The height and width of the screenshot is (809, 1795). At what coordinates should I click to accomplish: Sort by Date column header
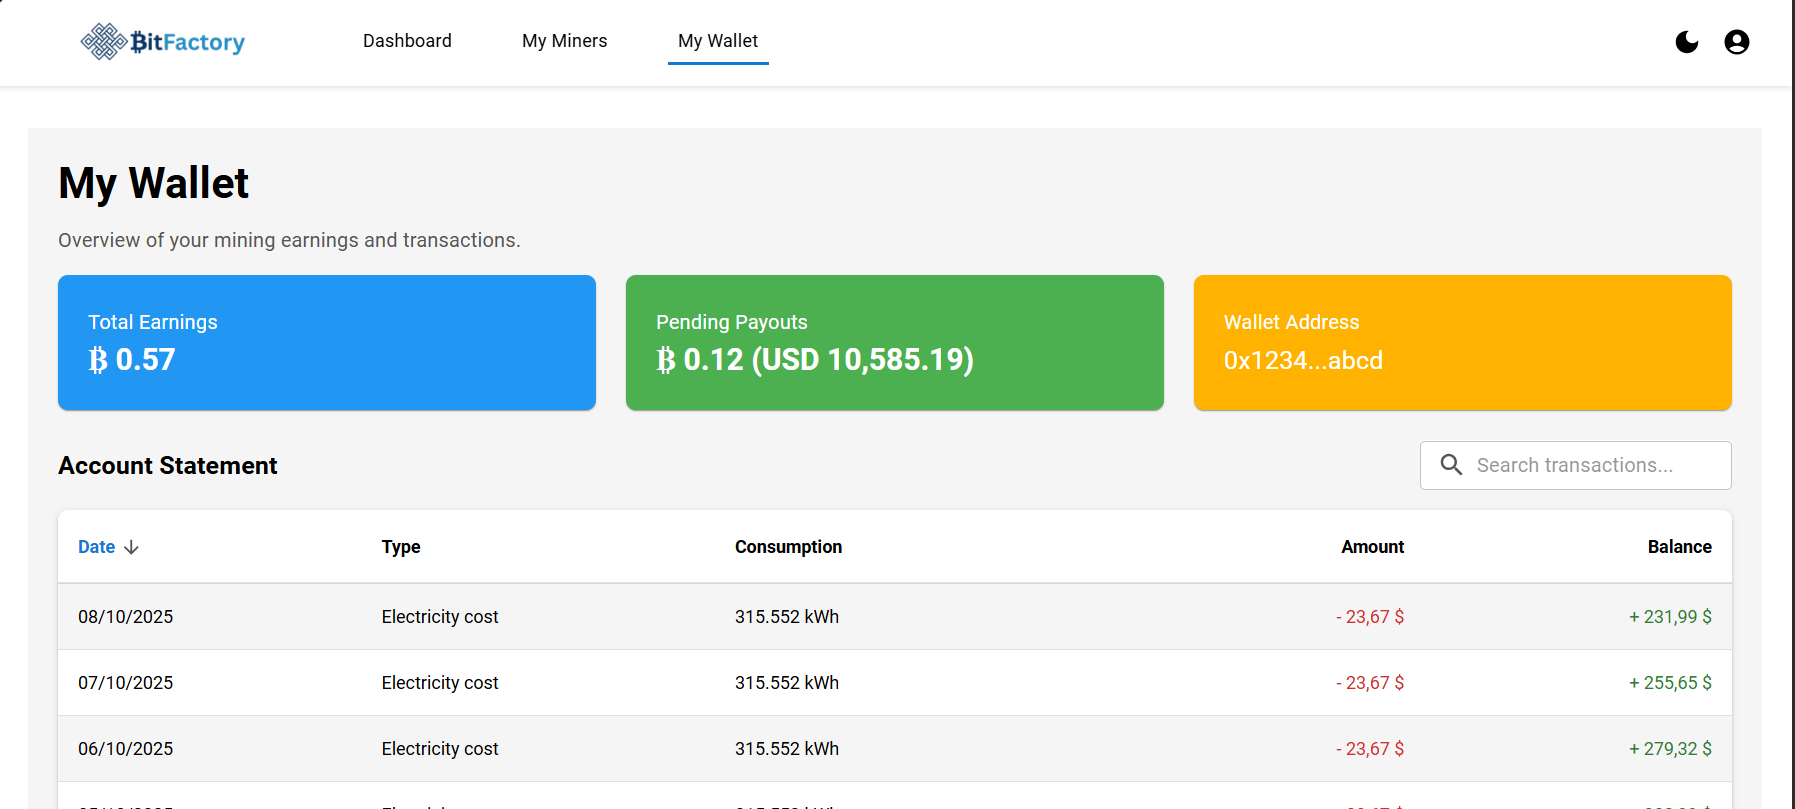tap(97, 547)
